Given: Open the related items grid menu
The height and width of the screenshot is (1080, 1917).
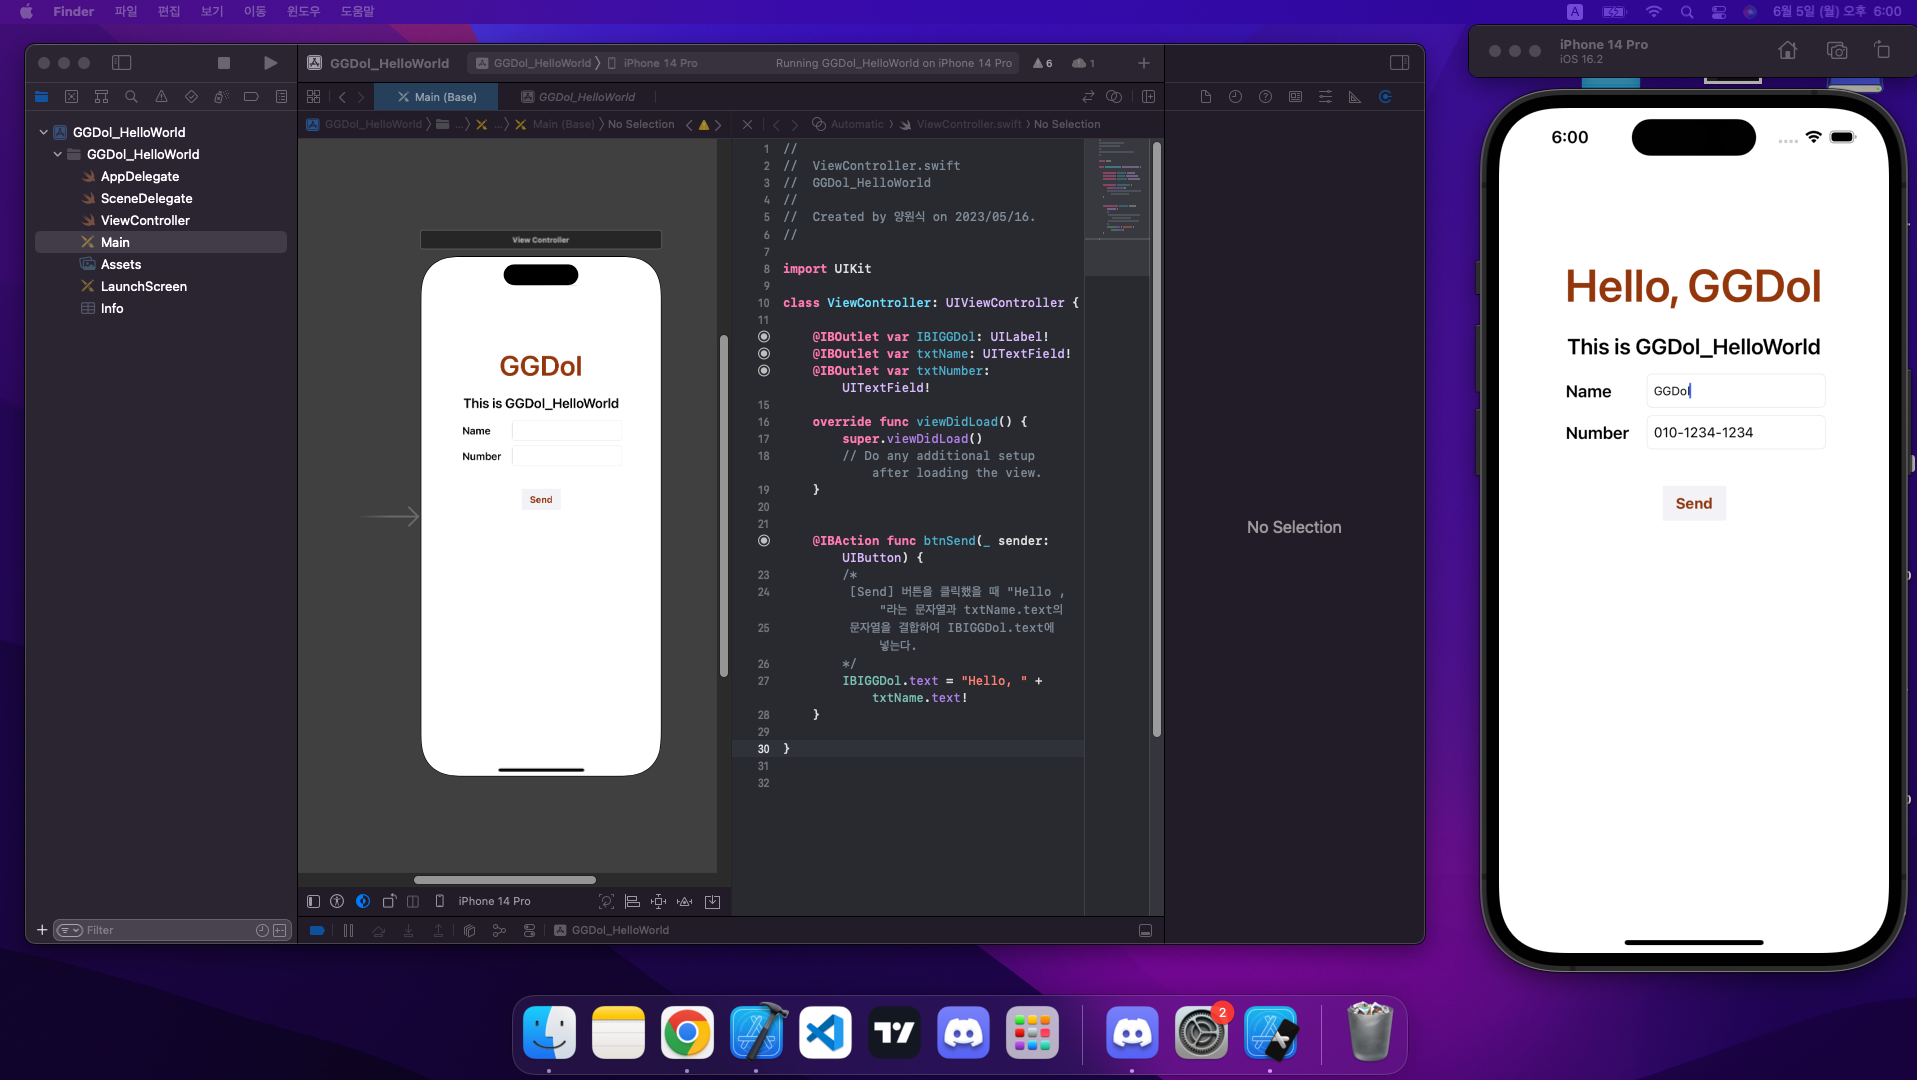Looking at the screenshot, I should [x=314, y=97].
